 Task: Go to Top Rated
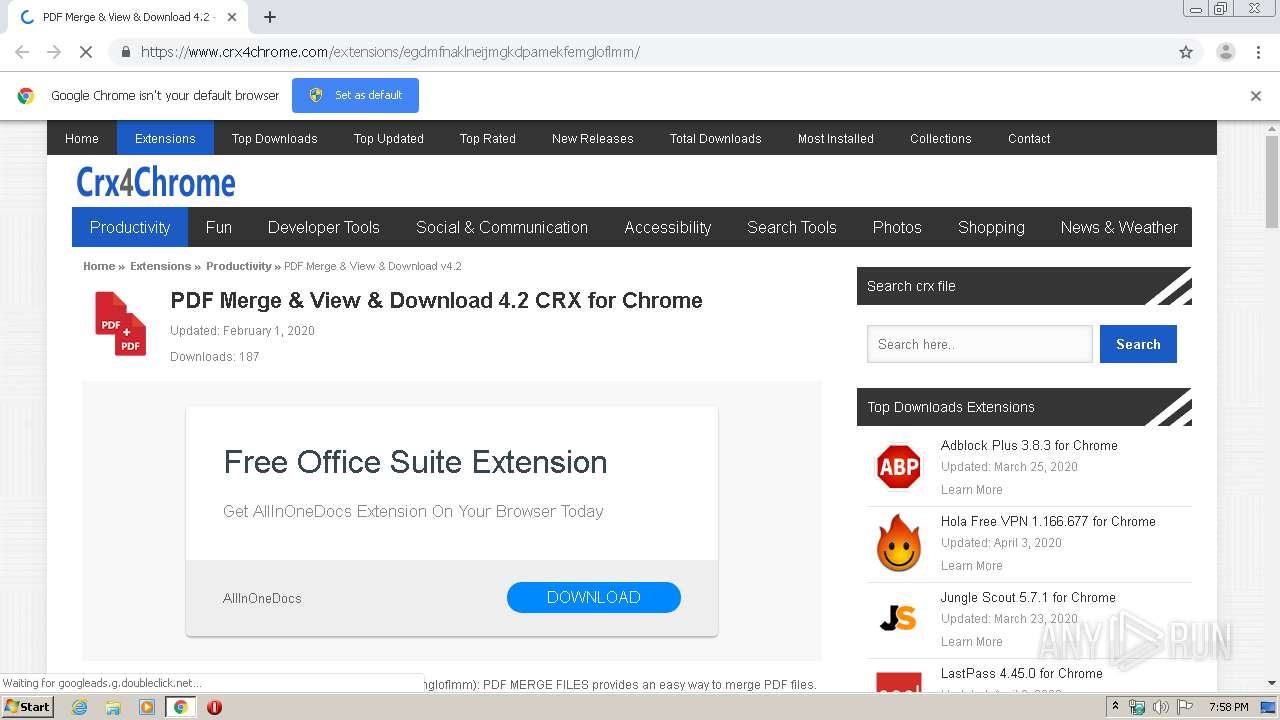point(488,138)
